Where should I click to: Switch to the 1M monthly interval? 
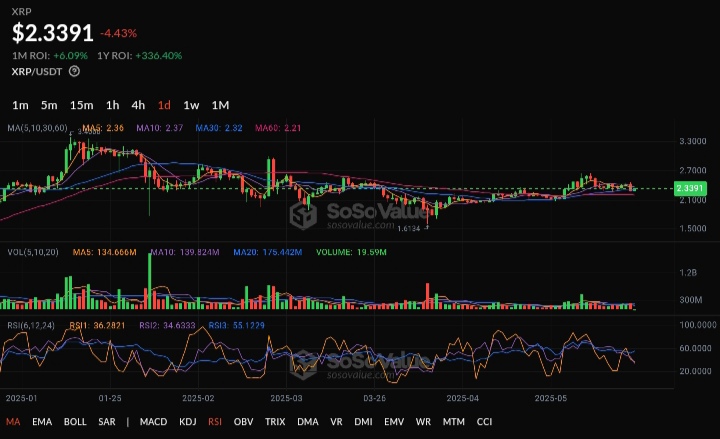[220, 105]
